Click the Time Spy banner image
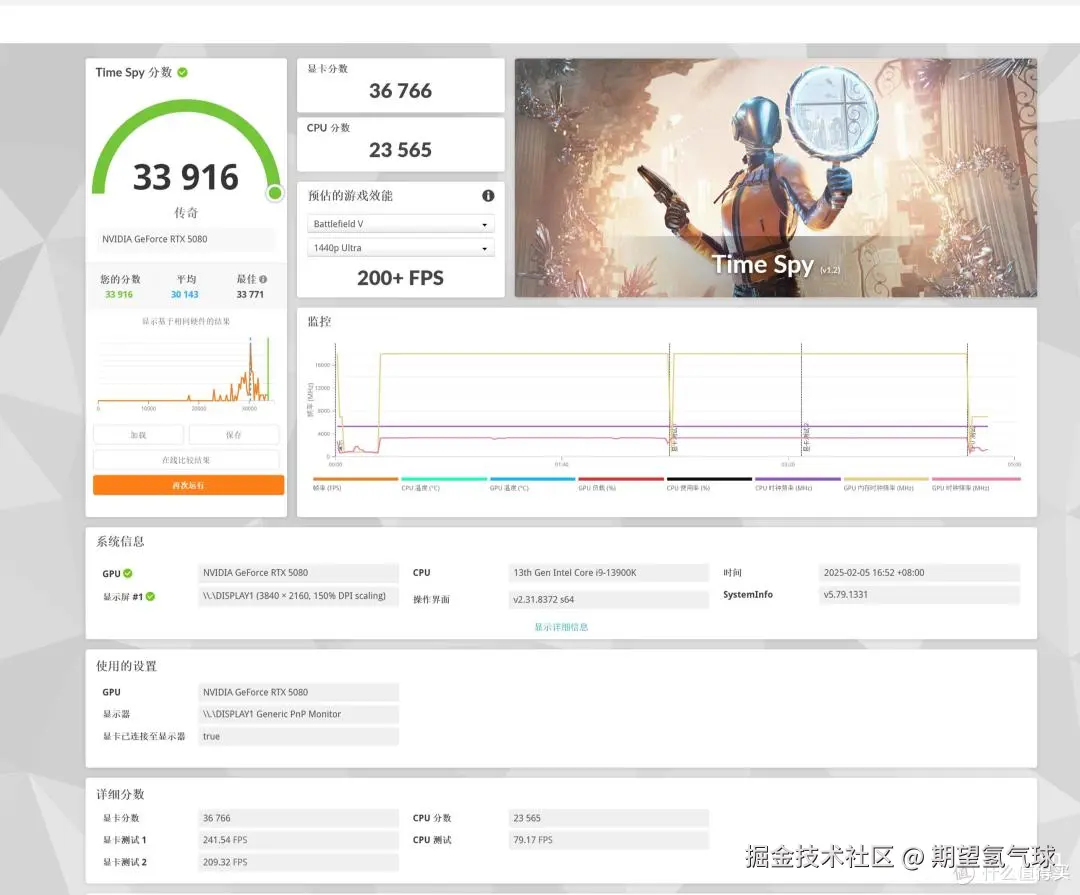The height and width of the screenshot is (895, 1080). 775,176
